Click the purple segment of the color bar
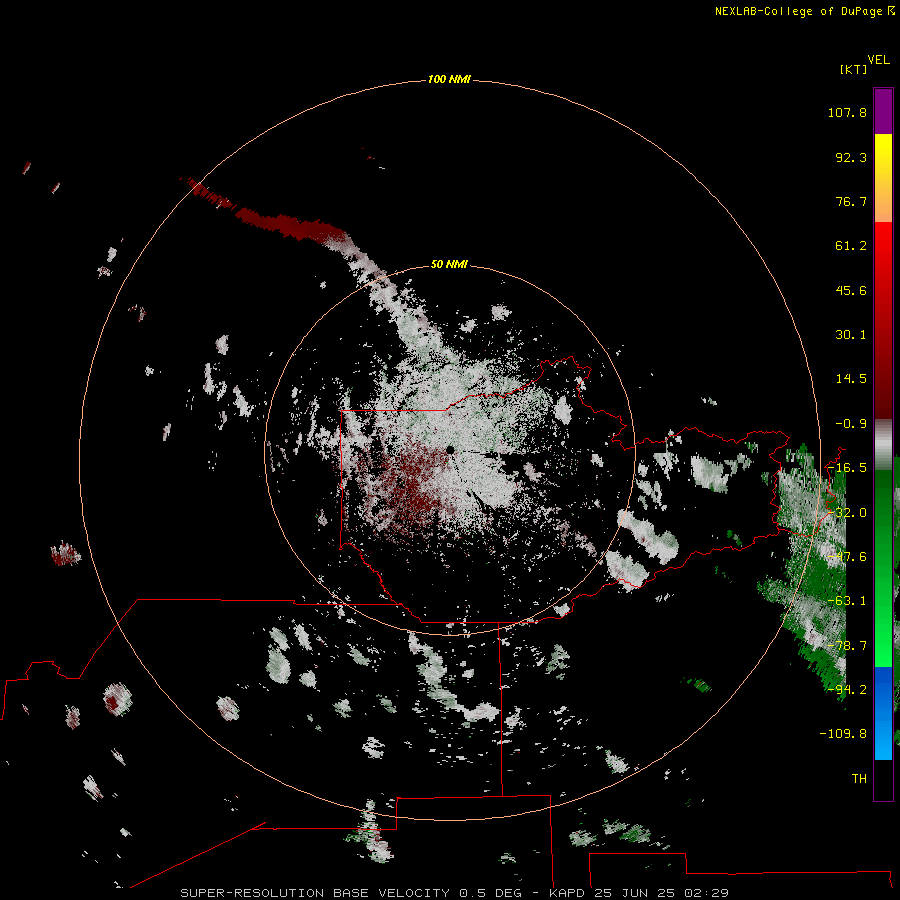Viewport: 900px width, 900px height. (x=883, y=111)
